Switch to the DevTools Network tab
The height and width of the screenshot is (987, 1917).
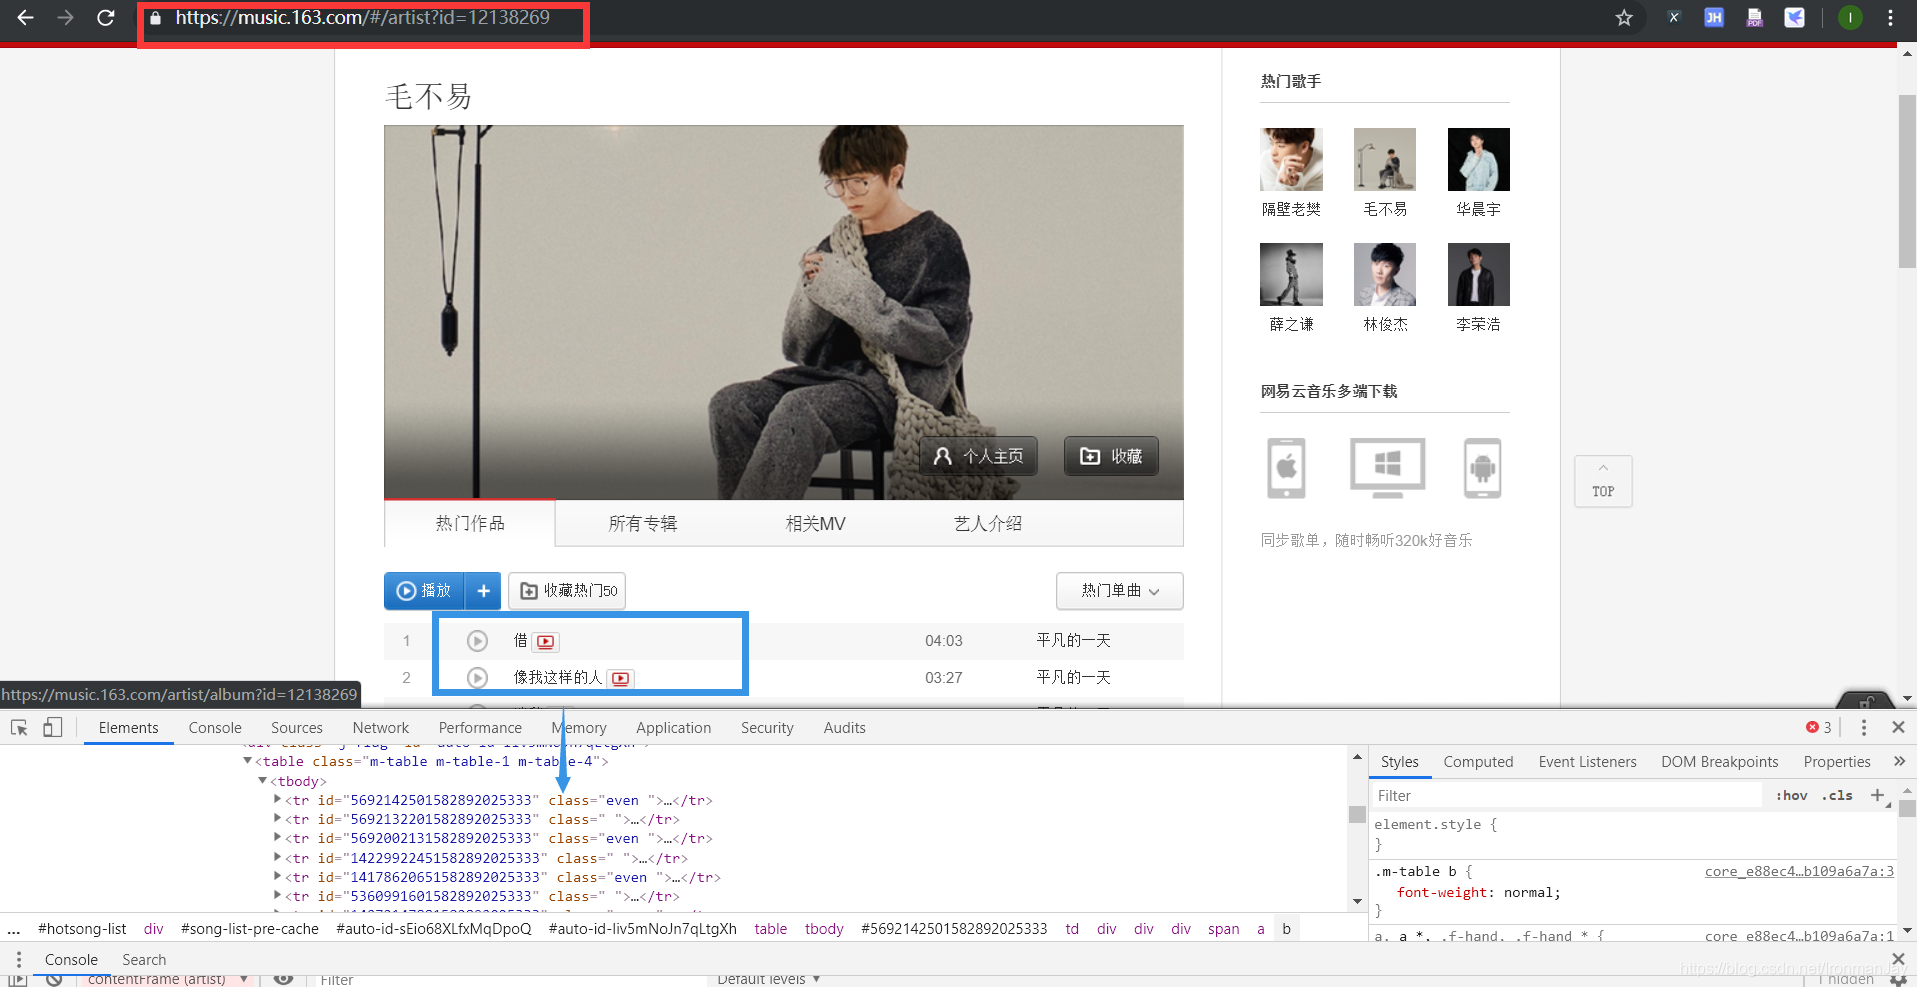click(x=381, y=728)
